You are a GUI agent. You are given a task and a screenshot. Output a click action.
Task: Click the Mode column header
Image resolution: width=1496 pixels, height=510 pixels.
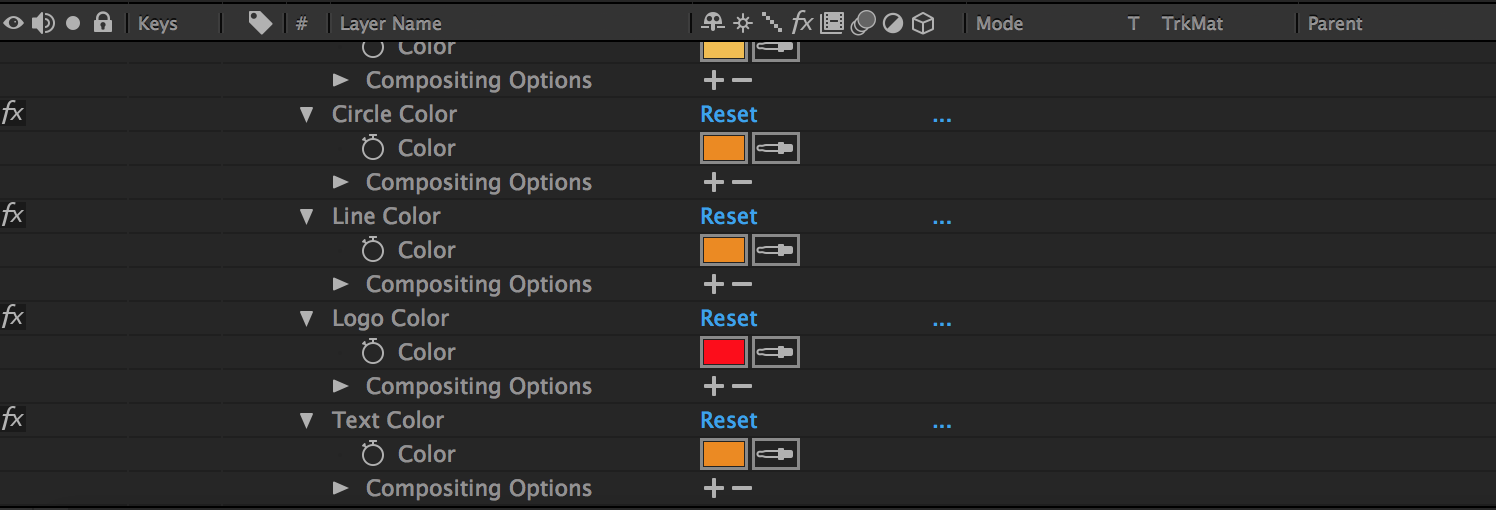tap(999, 23)
